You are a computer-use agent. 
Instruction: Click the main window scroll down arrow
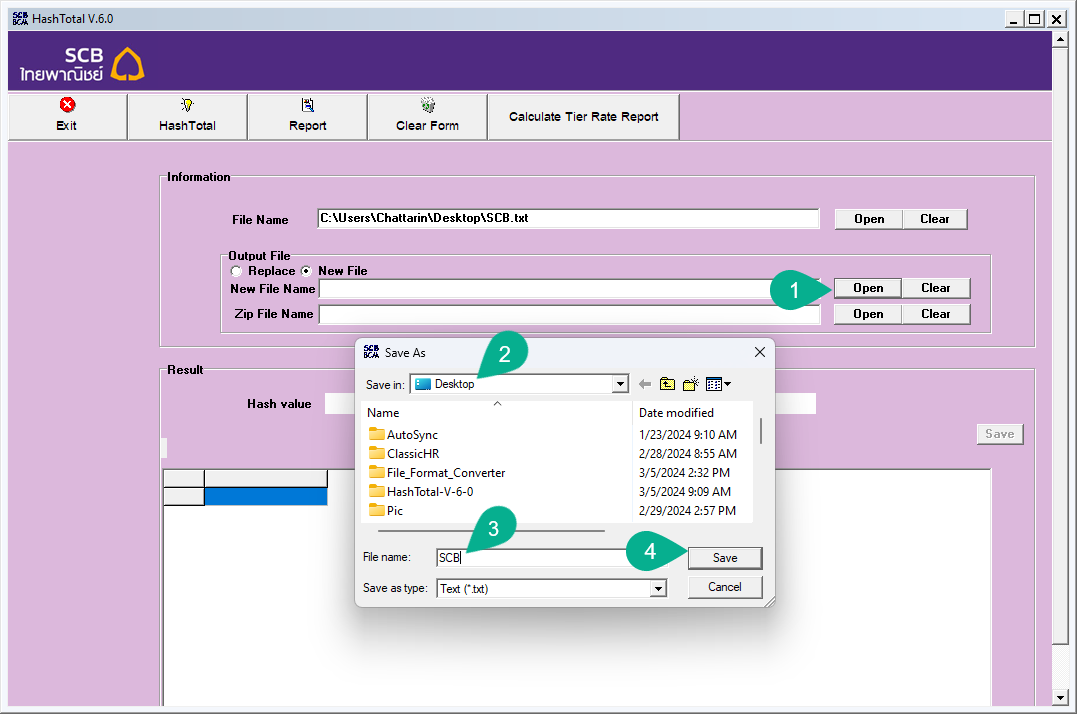click(x=1060, y=698)
